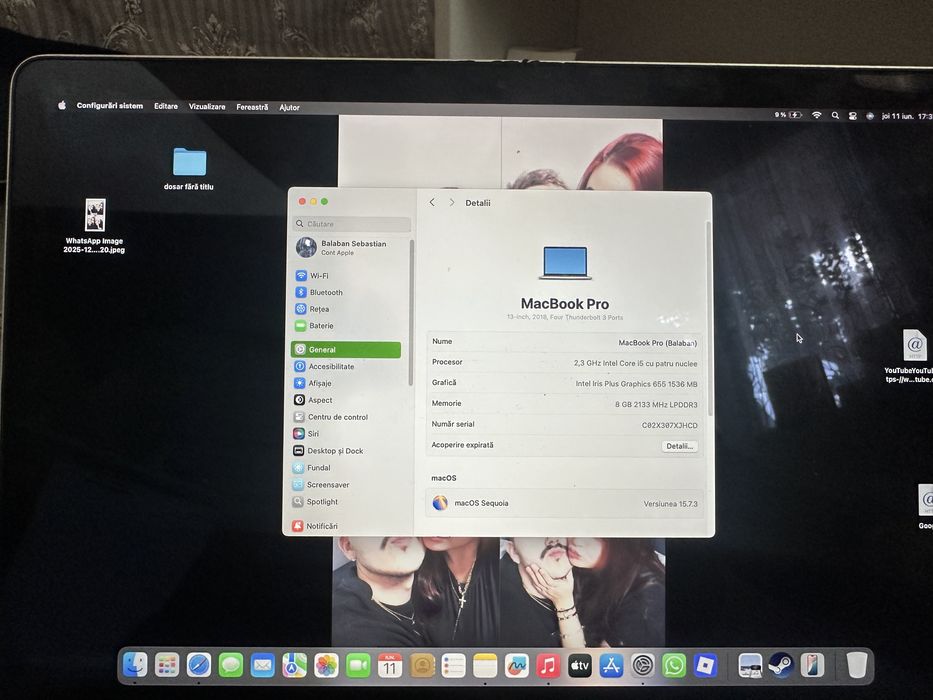The image size is (933, 700).
Task: Open Music from the Dock
Action: point(548,665)
